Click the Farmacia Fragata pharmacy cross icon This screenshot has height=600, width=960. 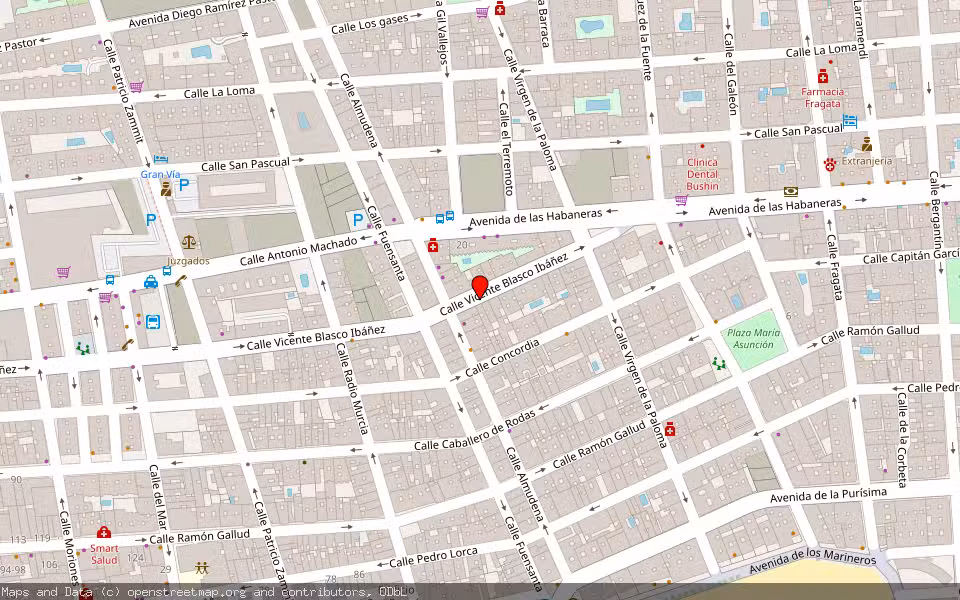(823, 77)
